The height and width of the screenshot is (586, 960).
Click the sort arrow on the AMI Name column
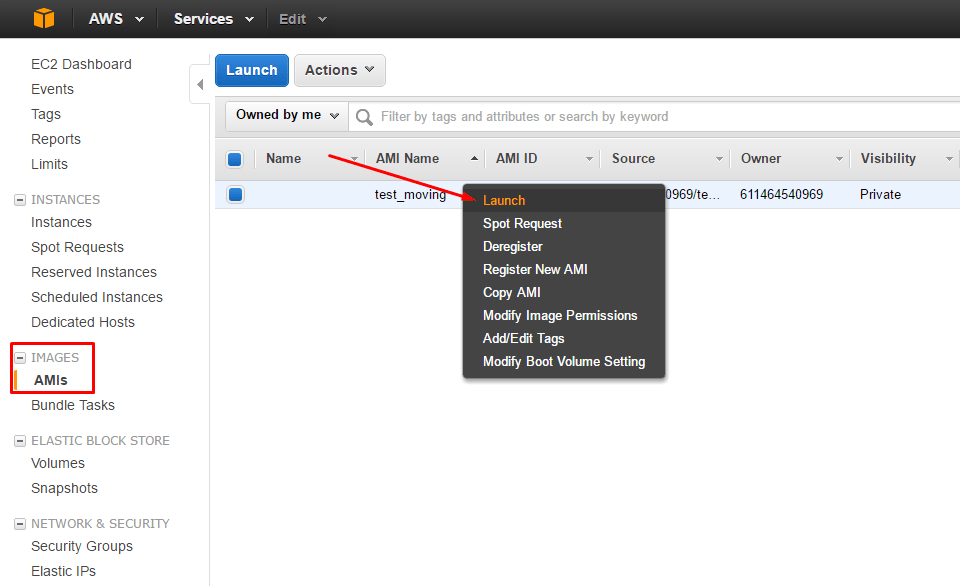tap(473, 158)
